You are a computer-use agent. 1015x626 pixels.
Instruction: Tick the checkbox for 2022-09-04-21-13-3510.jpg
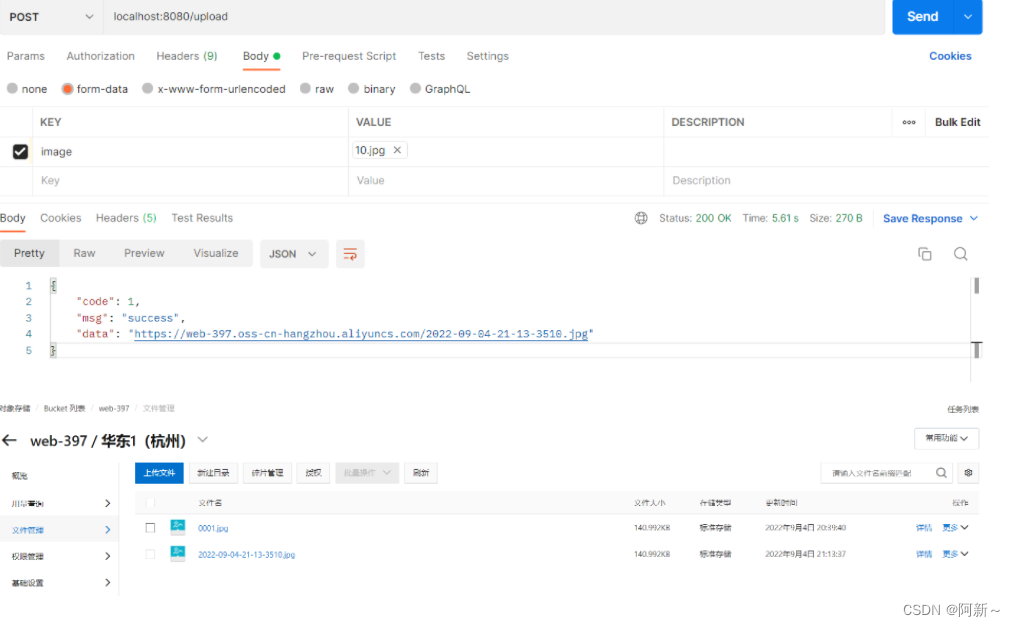(150, 554)
